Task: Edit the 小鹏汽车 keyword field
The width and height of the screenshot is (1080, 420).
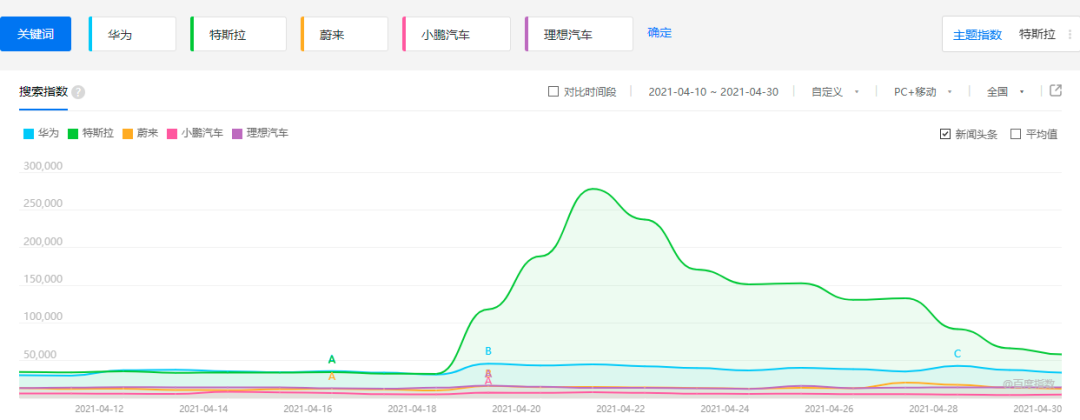Action: [x=457, y=34]
